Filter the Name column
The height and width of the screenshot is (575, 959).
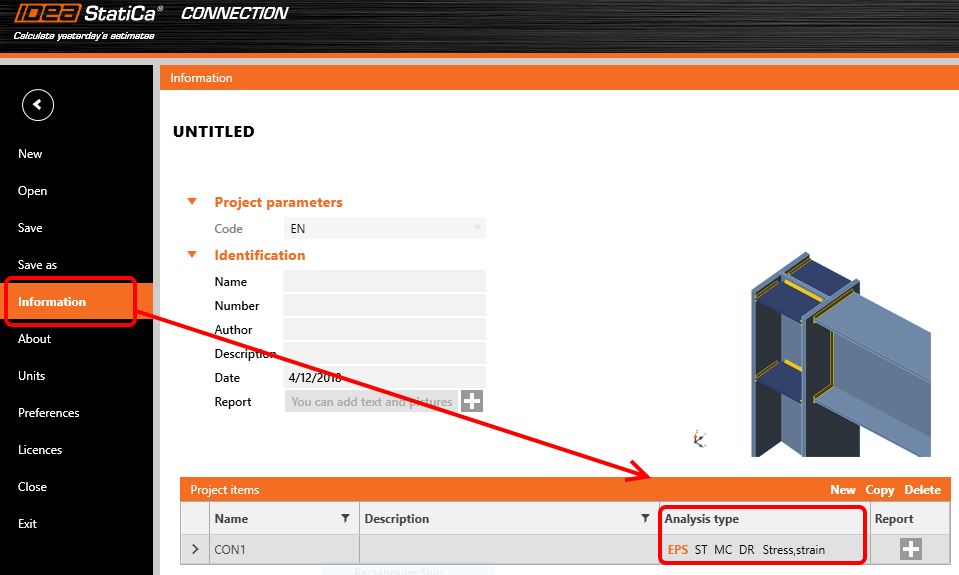(346, 519)
